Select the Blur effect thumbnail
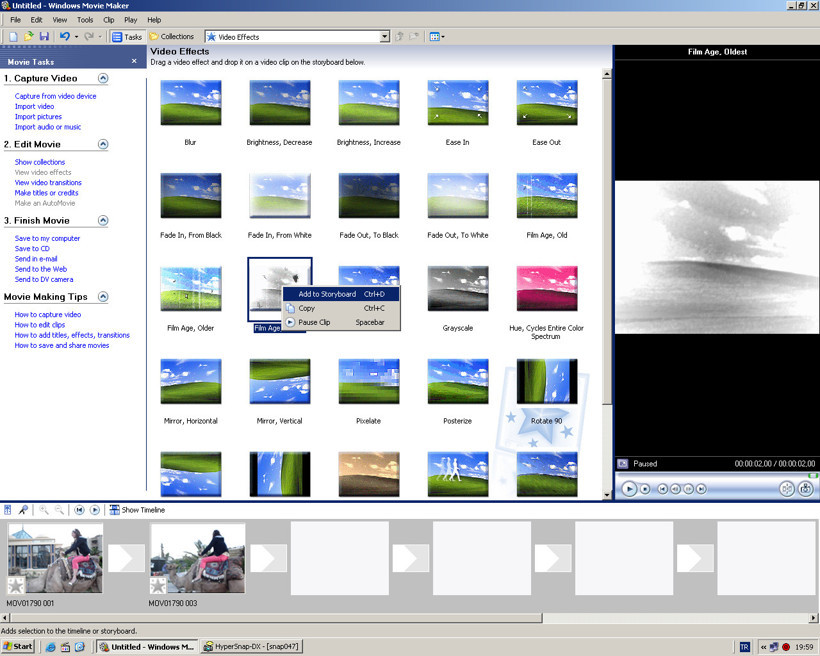This screenshot has width=820, height=656. tap(191, 103)
